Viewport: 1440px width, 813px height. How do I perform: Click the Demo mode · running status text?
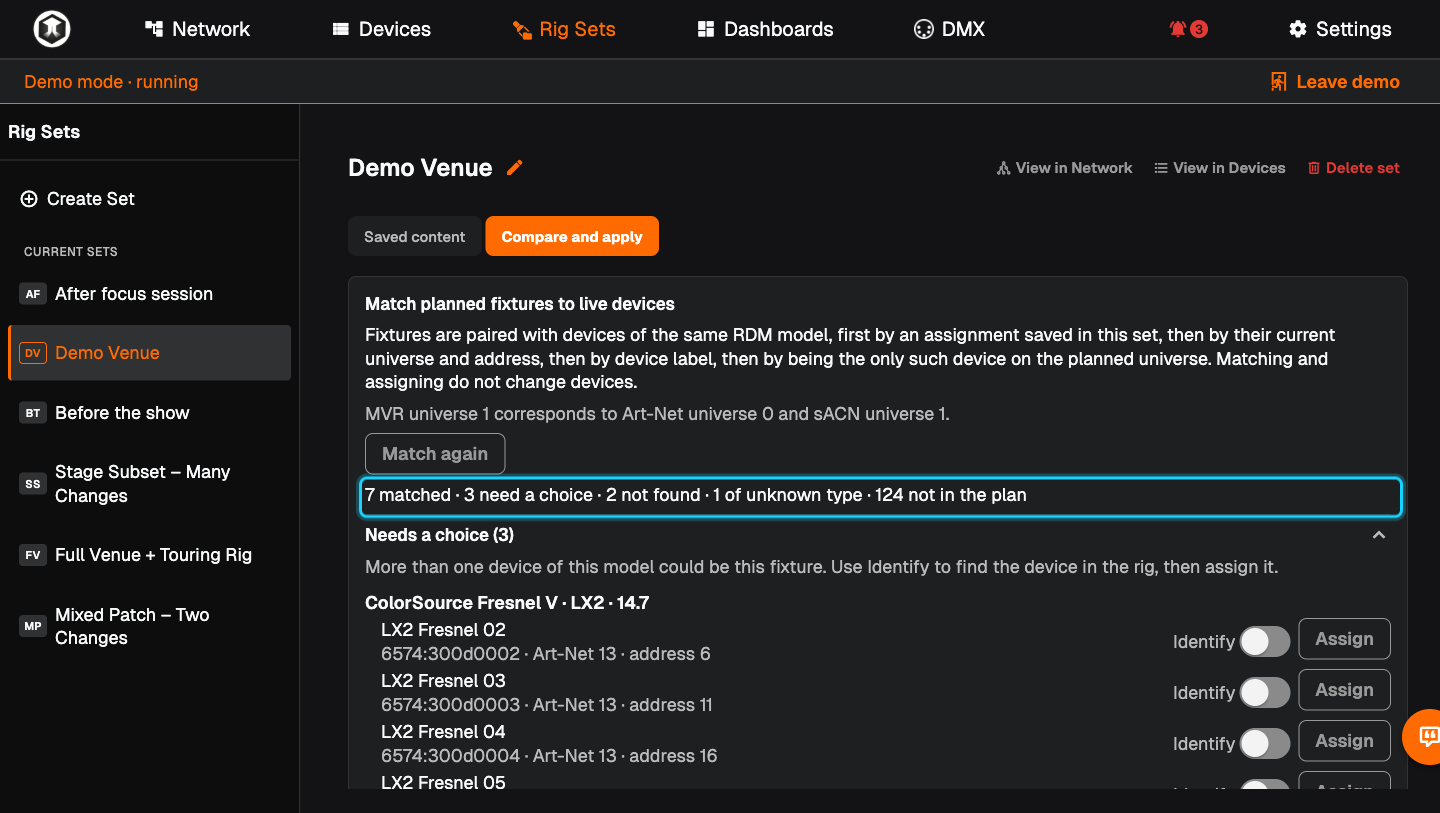(x=111, y=82)
